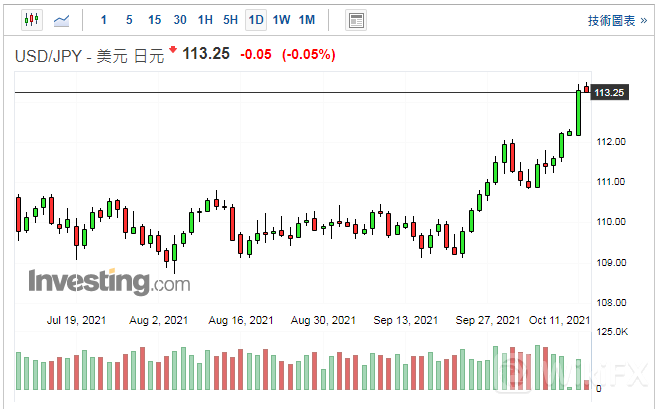
Task: Choose the 1M monthly interval
Action: click(307, 20)
